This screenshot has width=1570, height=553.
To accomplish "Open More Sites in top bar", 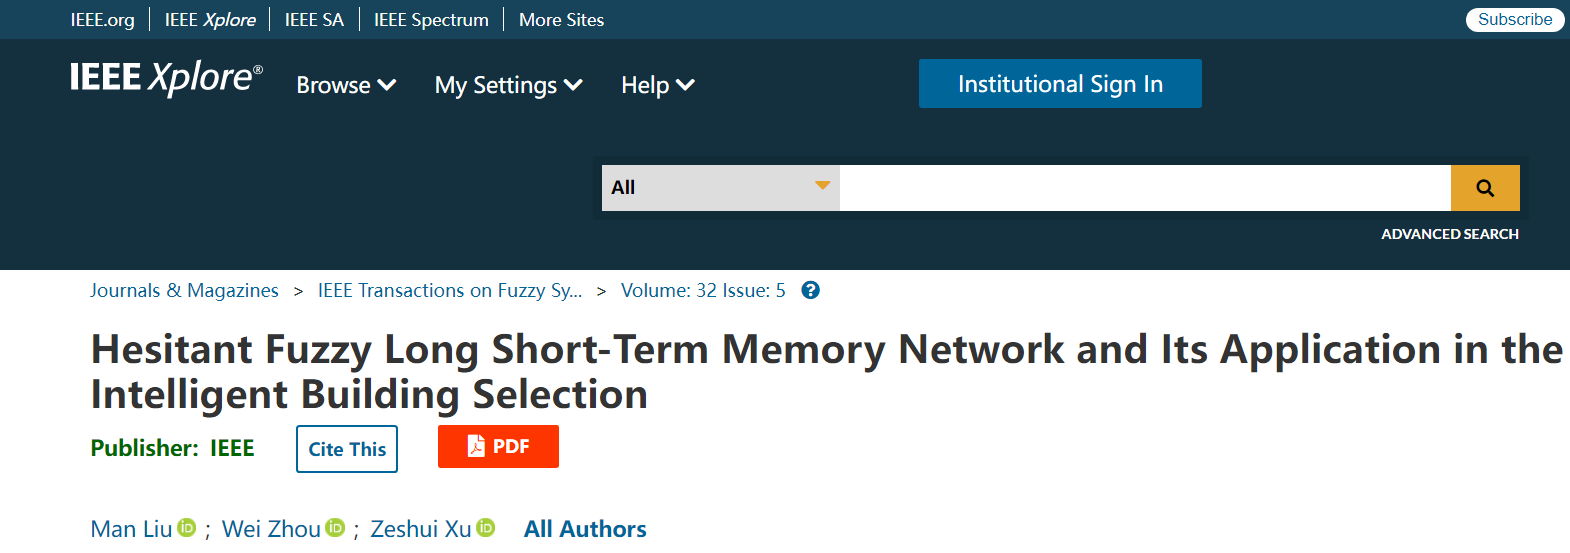I will point(561,20).
